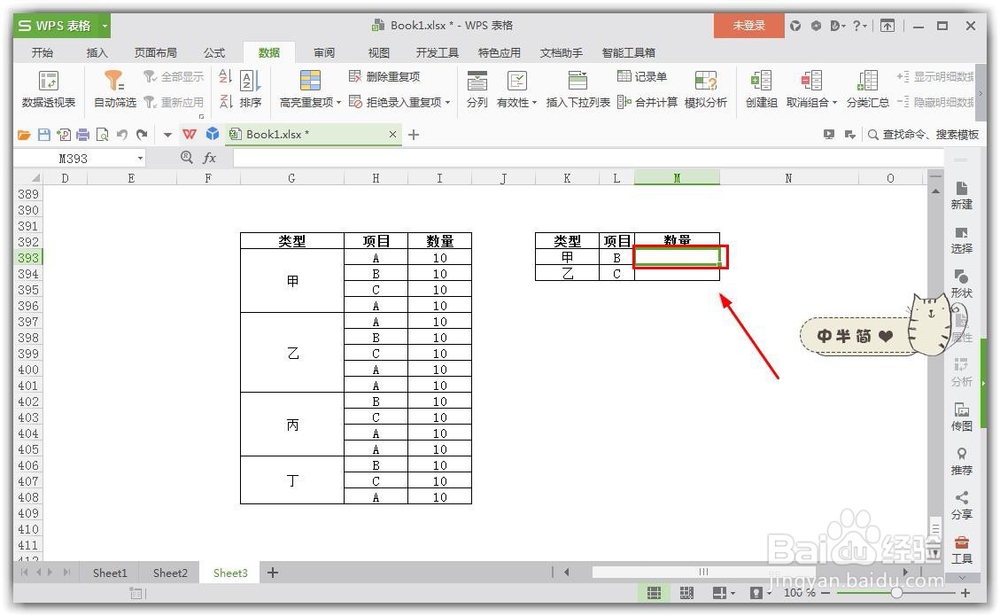
Task: Click Show All (全部显示) filter button
Action: pyautogui.click(x=173, y=77)
